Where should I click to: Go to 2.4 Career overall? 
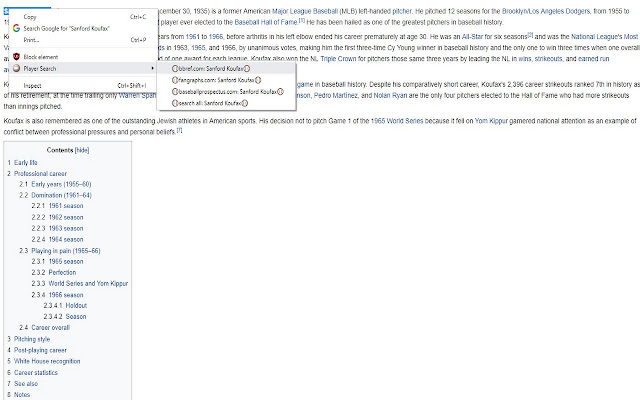pos(44,328)
